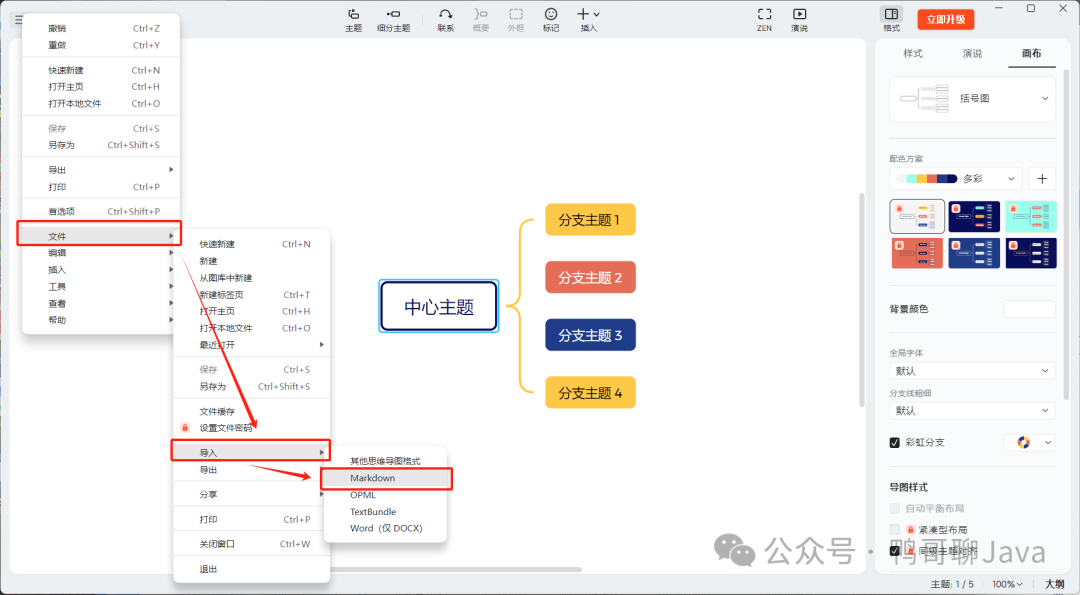Select the mint green theme thumbnail
The height and width of the screenshot is (595, 1080).
(x=1031, y=216)
